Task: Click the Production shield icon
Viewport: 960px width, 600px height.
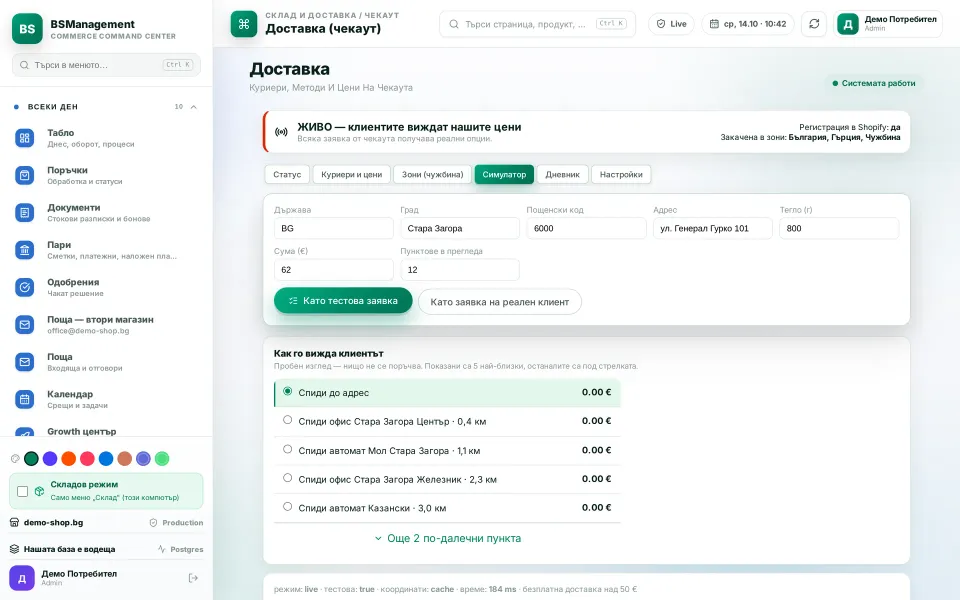Action: (x=154, y=522)
